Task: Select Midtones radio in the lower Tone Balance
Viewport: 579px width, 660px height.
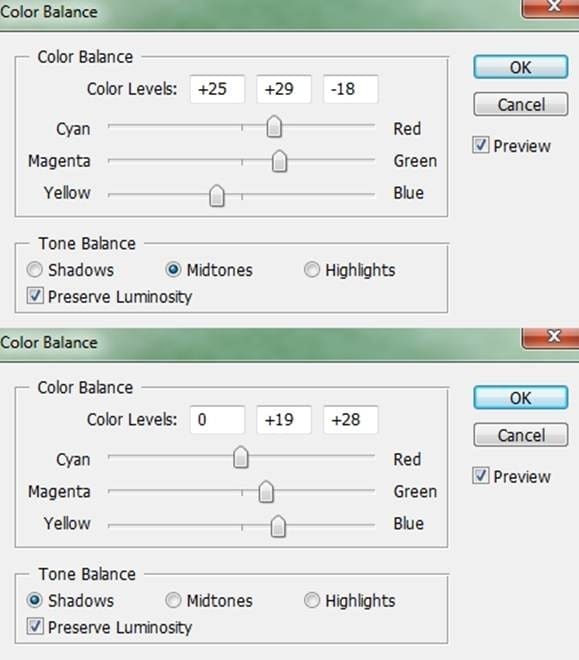Action: (173, 600)
